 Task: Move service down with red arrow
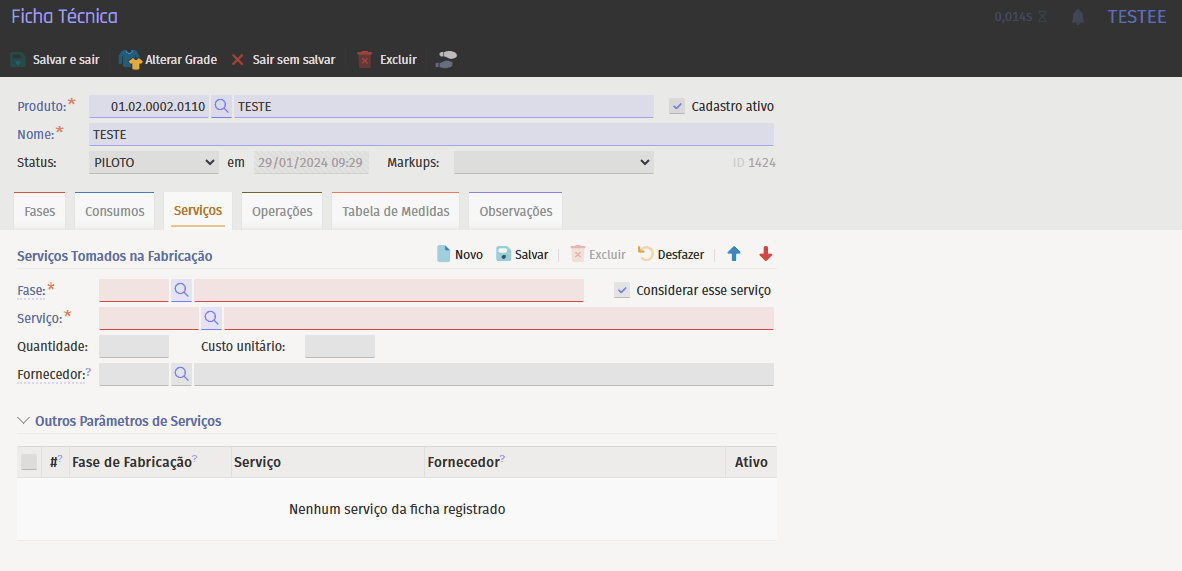pyautogui.click(x=766, y=255)
